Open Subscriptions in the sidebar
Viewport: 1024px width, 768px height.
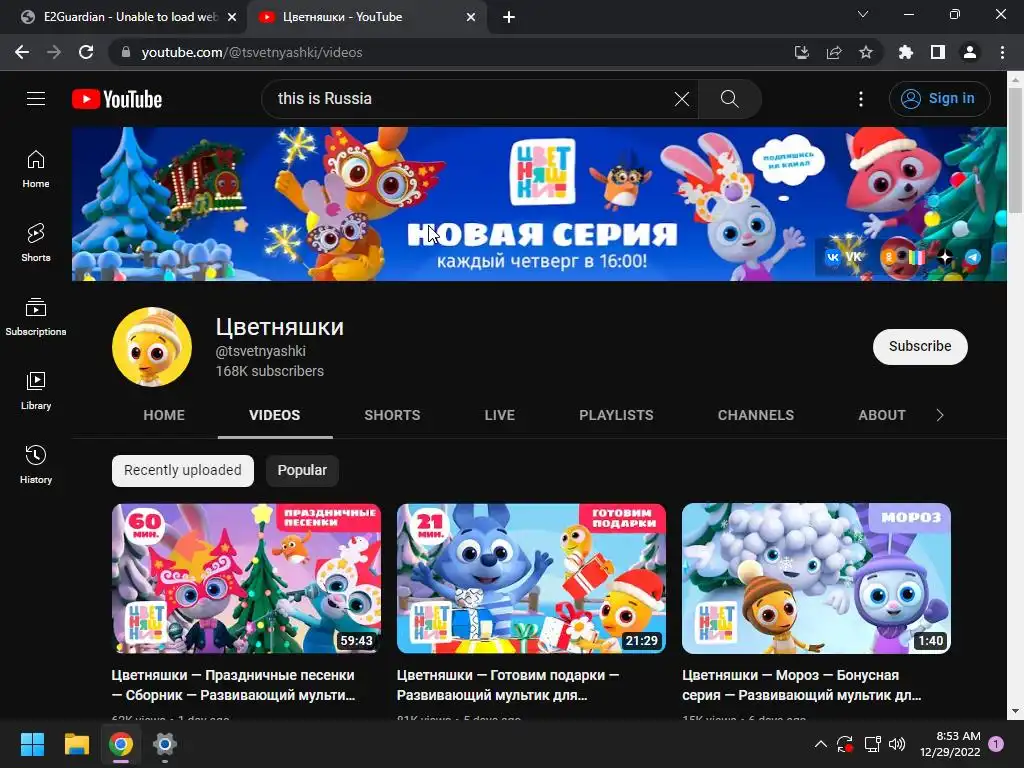pyautogui.click(x=36, y=317)
